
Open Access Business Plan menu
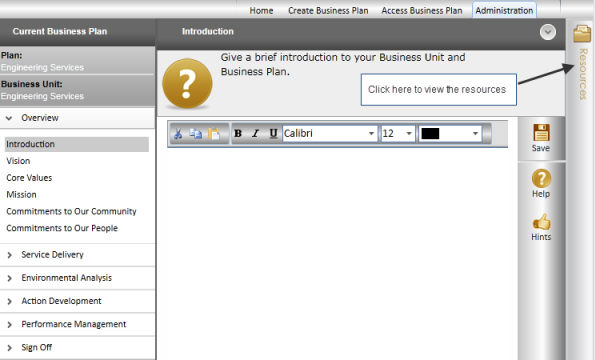click(x=422, y=11)
